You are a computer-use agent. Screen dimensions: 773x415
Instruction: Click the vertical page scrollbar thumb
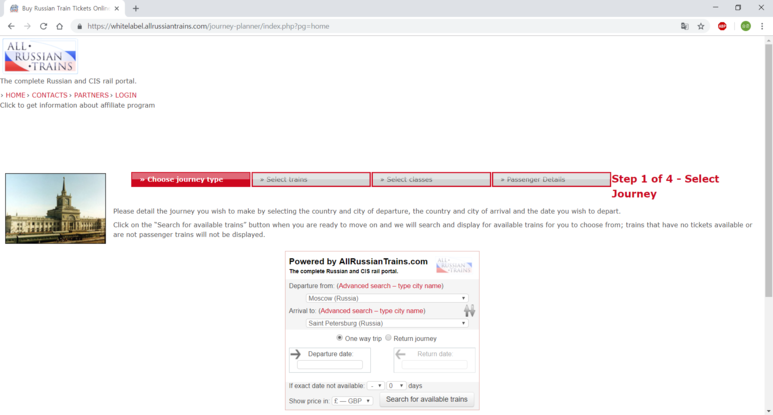[x=768, y=170]
